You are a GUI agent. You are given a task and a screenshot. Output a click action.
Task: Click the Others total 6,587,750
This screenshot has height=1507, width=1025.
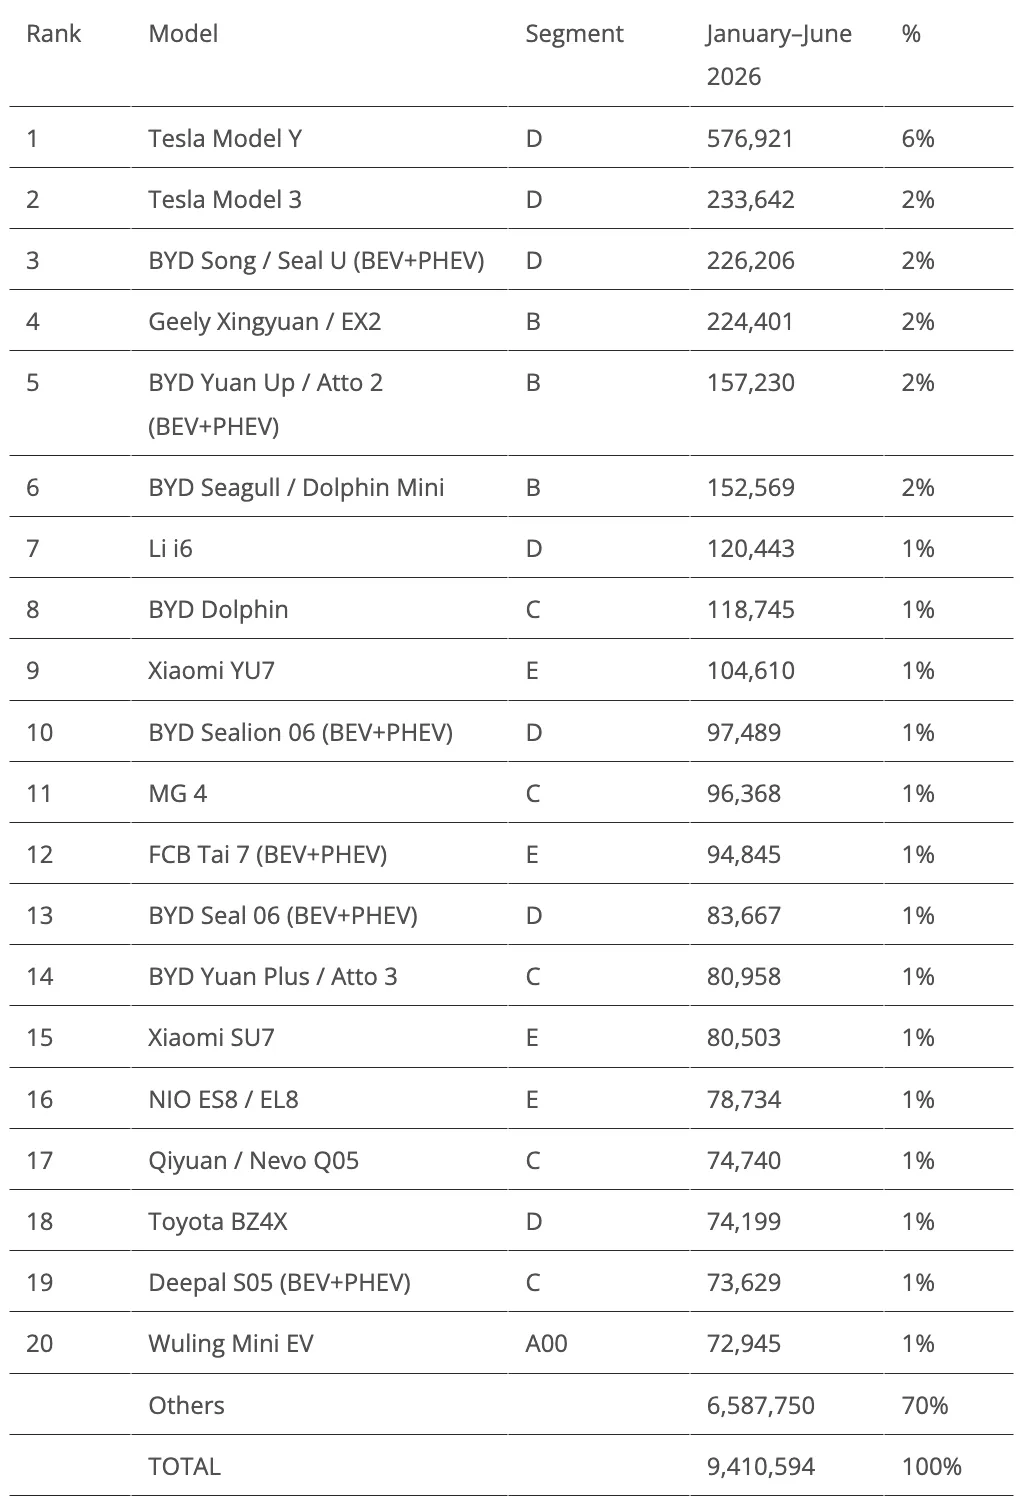(x=760, y=1405)
